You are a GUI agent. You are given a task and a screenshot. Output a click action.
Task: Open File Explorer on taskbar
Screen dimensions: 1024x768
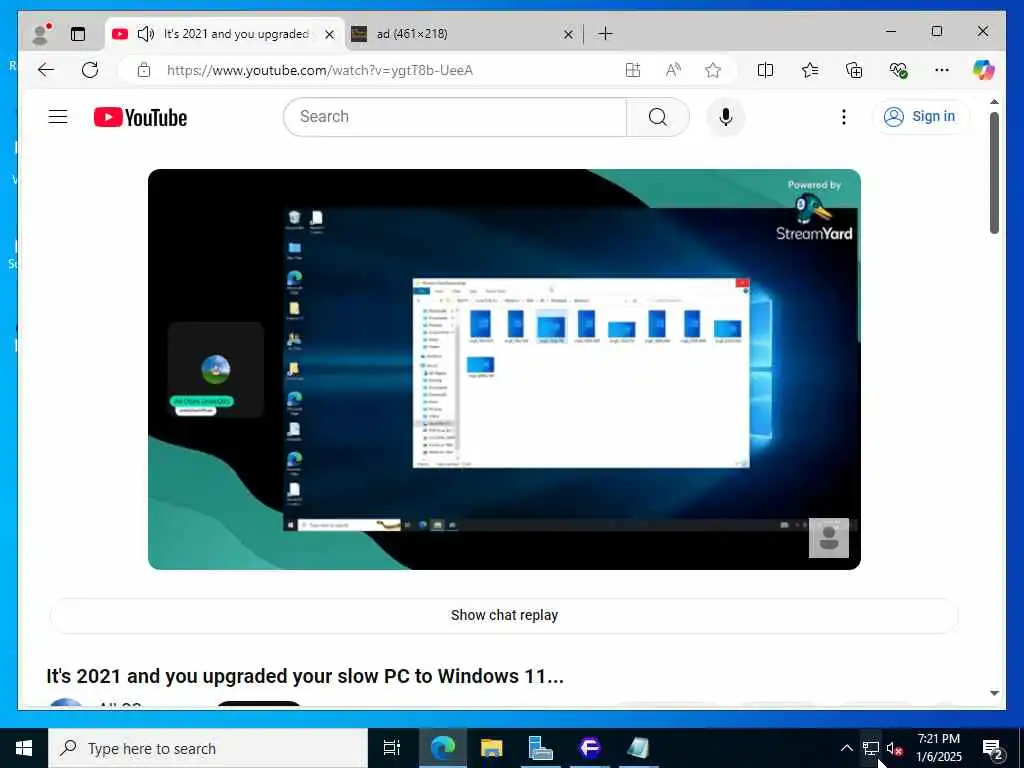(492, 748)
